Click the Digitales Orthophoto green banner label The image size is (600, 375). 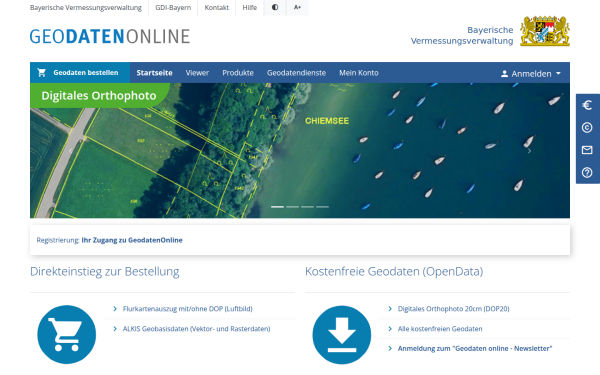pyautogui.click(x=99, y=95)
